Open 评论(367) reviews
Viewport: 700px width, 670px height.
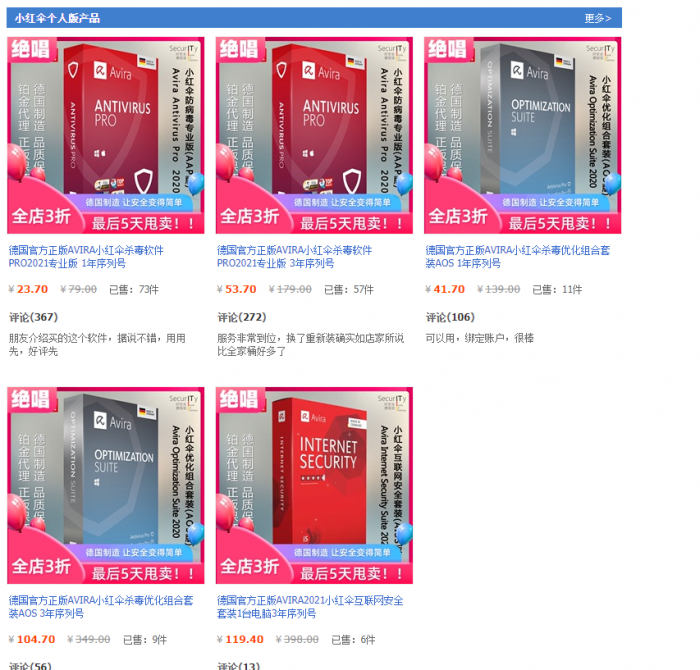click(x=33, y=317)
